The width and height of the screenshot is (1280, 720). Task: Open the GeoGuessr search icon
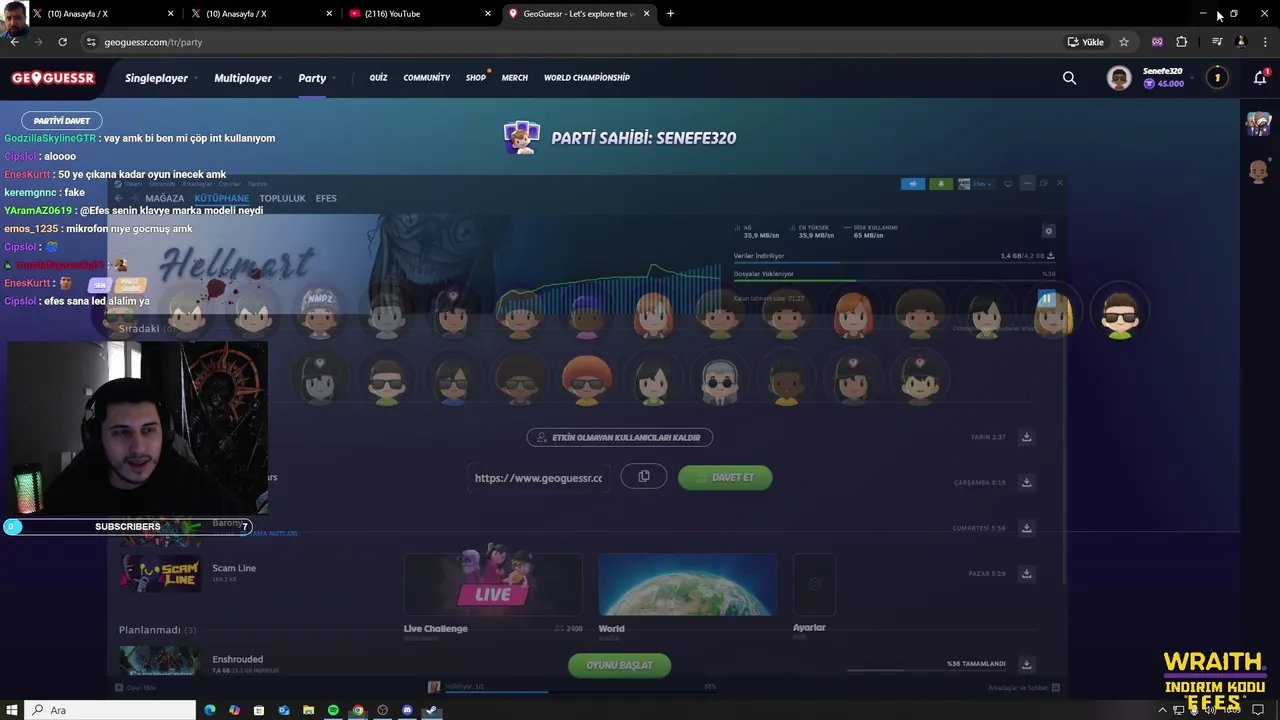tap(1069, 78)
